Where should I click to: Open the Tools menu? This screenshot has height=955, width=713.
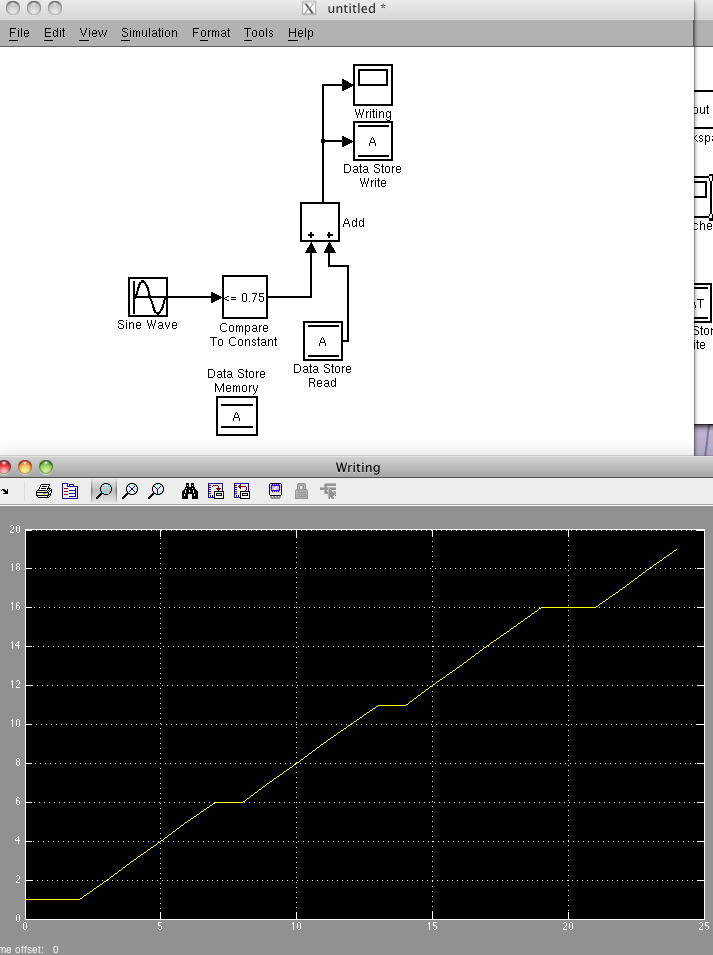pyautogui.click(x=258, y=33)
